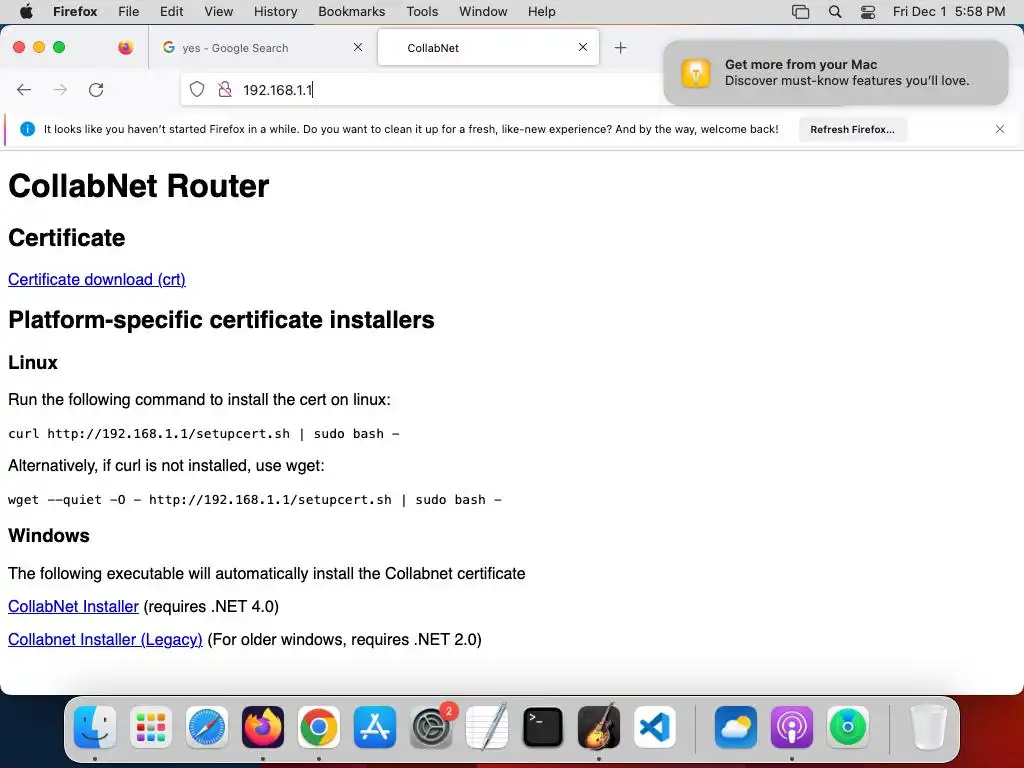Viewport: 1024px width, 768px height.
Task: Click the blue info icon in notification bar
Action: [27, 129]
